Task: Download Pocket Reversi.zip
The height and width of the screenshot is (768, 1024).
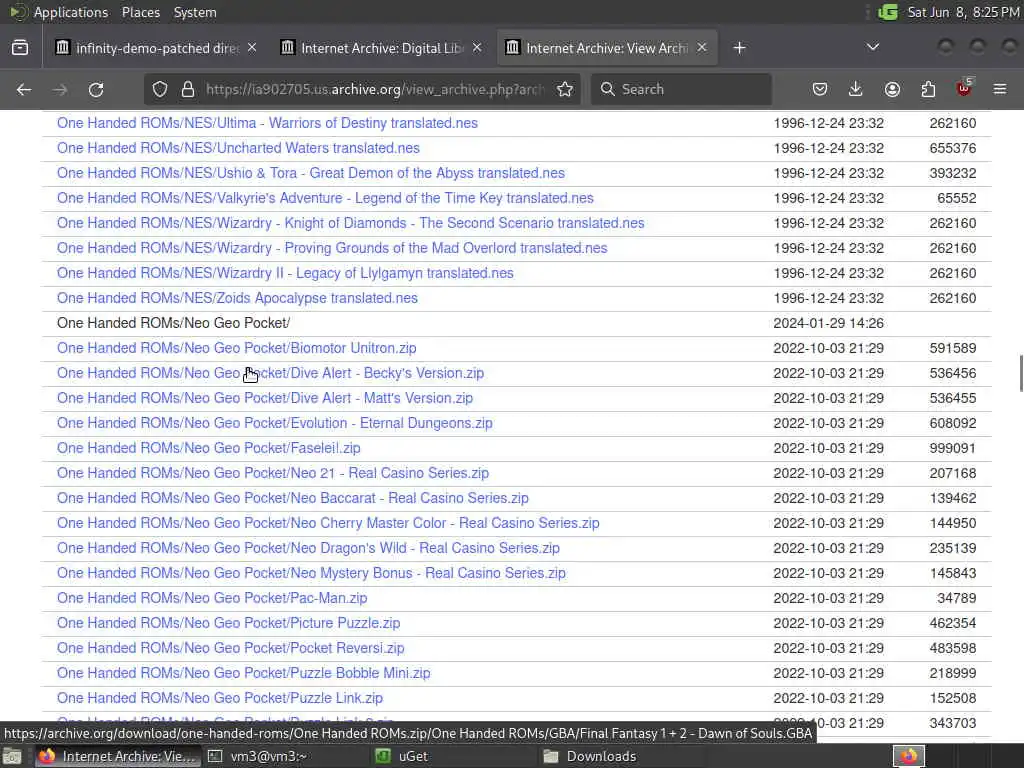Action: 231,648
